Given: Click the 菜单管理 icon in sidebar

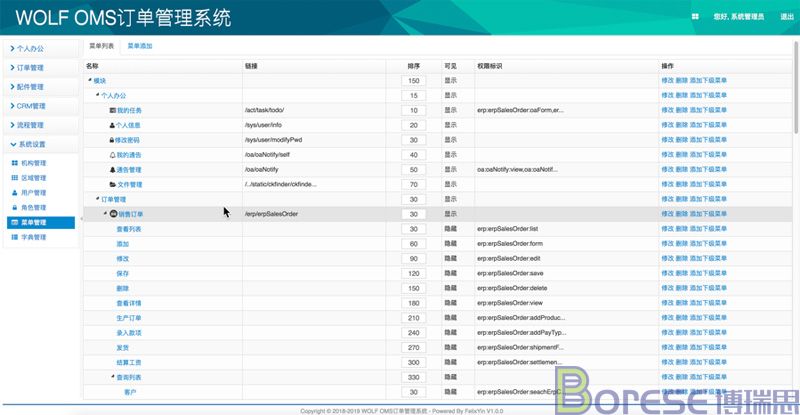Looking at the screenshot, I should point(14,222).
